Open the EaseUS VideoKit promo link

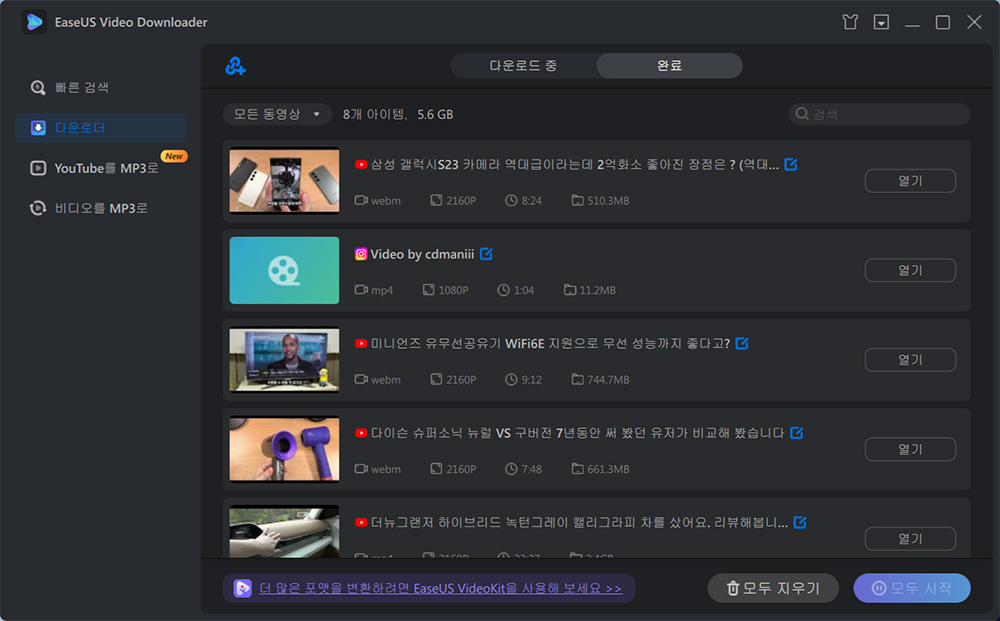(x=441, y=588)
